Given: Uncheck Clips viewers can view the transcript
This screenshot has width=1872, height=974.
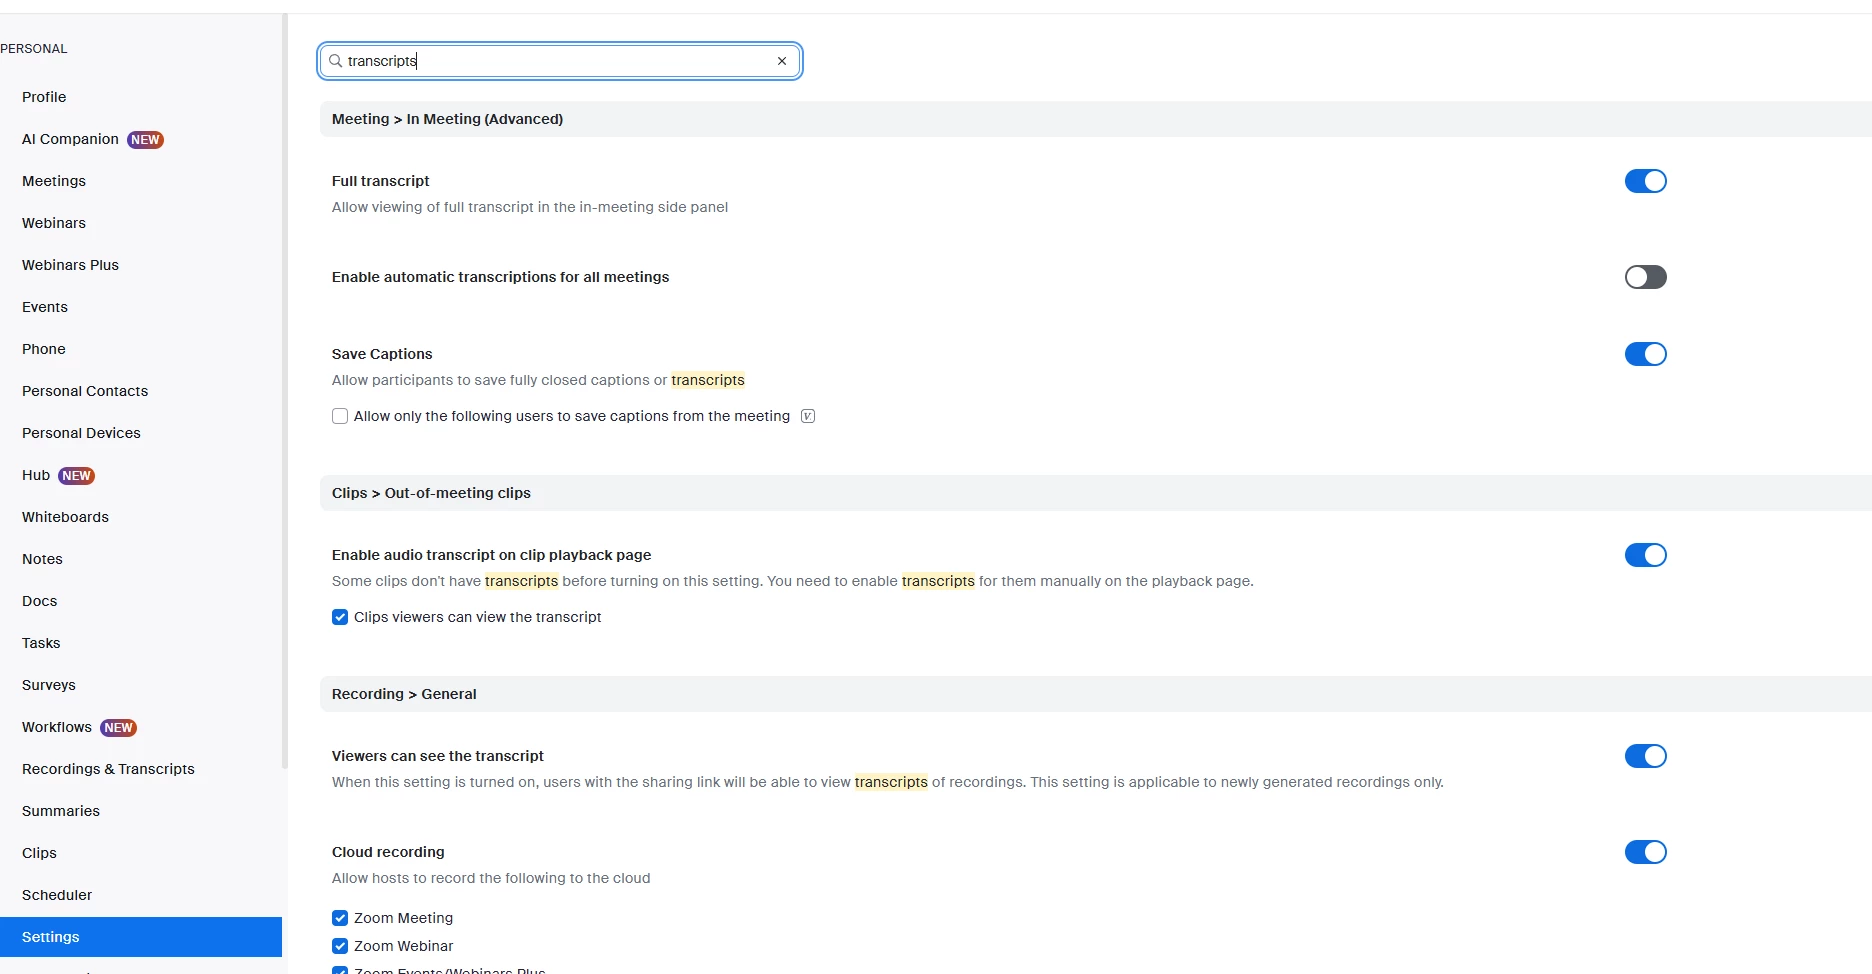Looking at the screenshot, I should (x=340, y=617).
